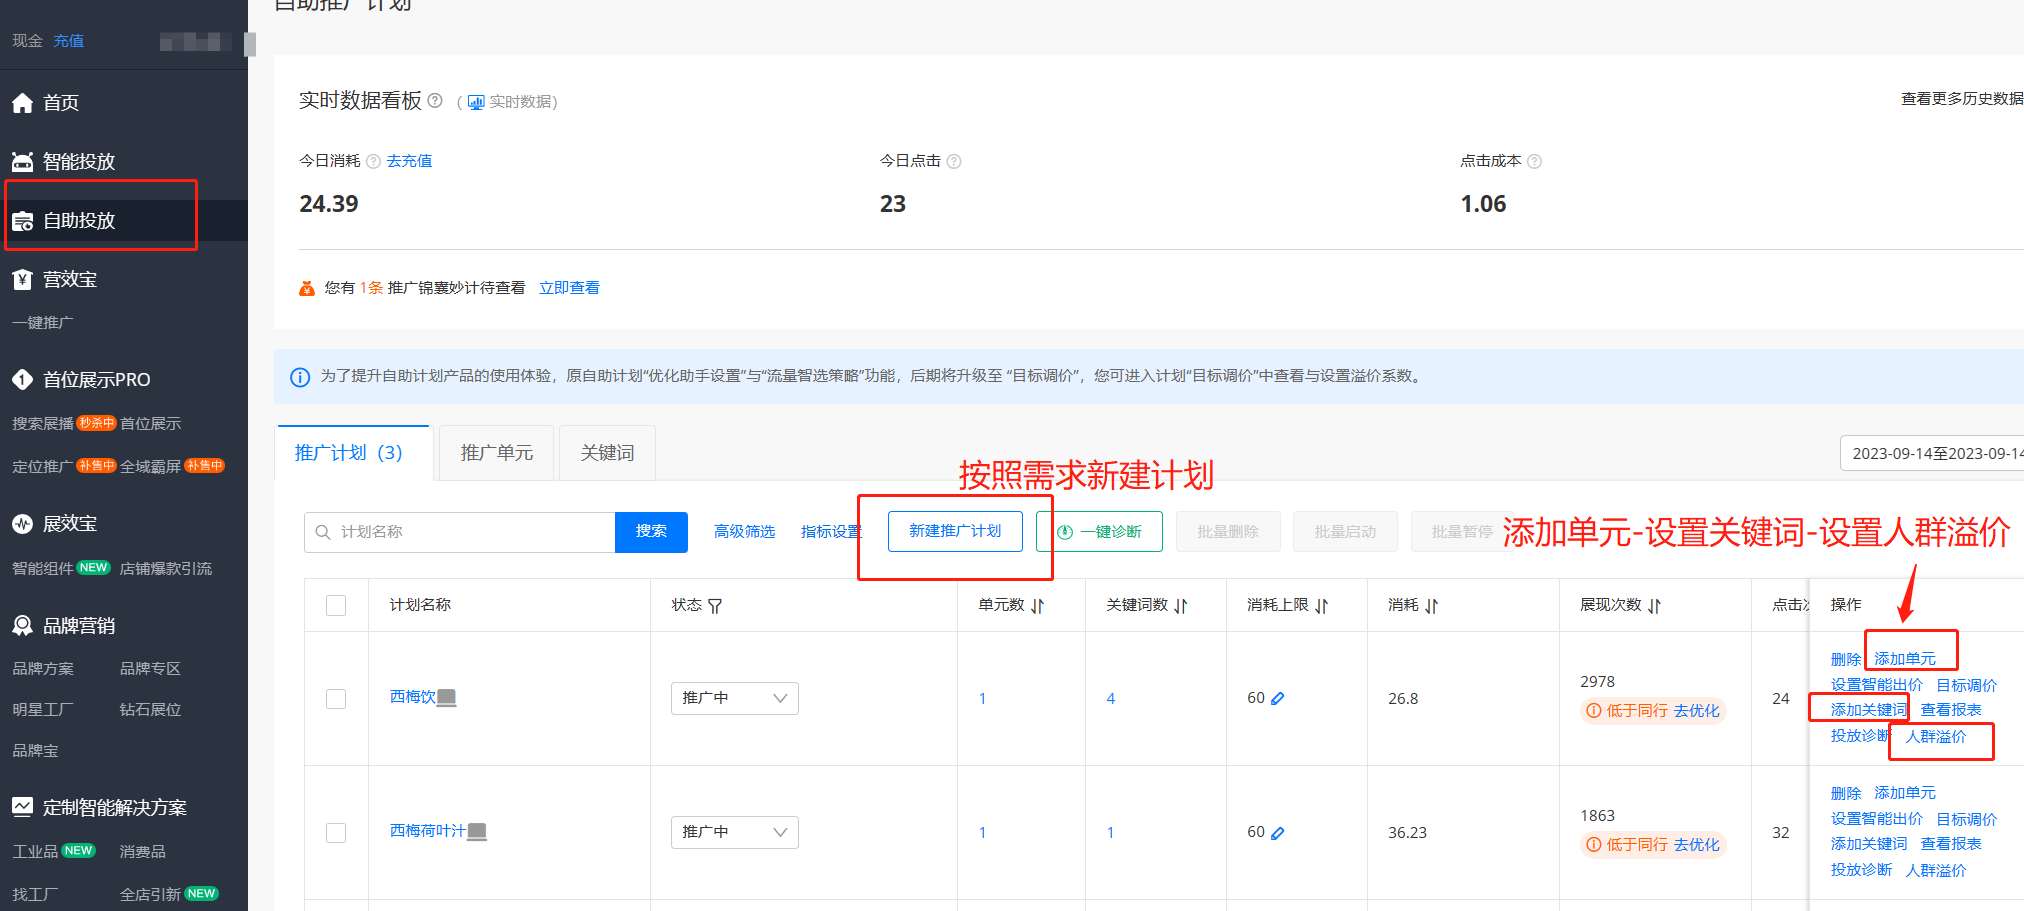Expand the 推广中 status dropdown for 西梅饮

(734, 698)
